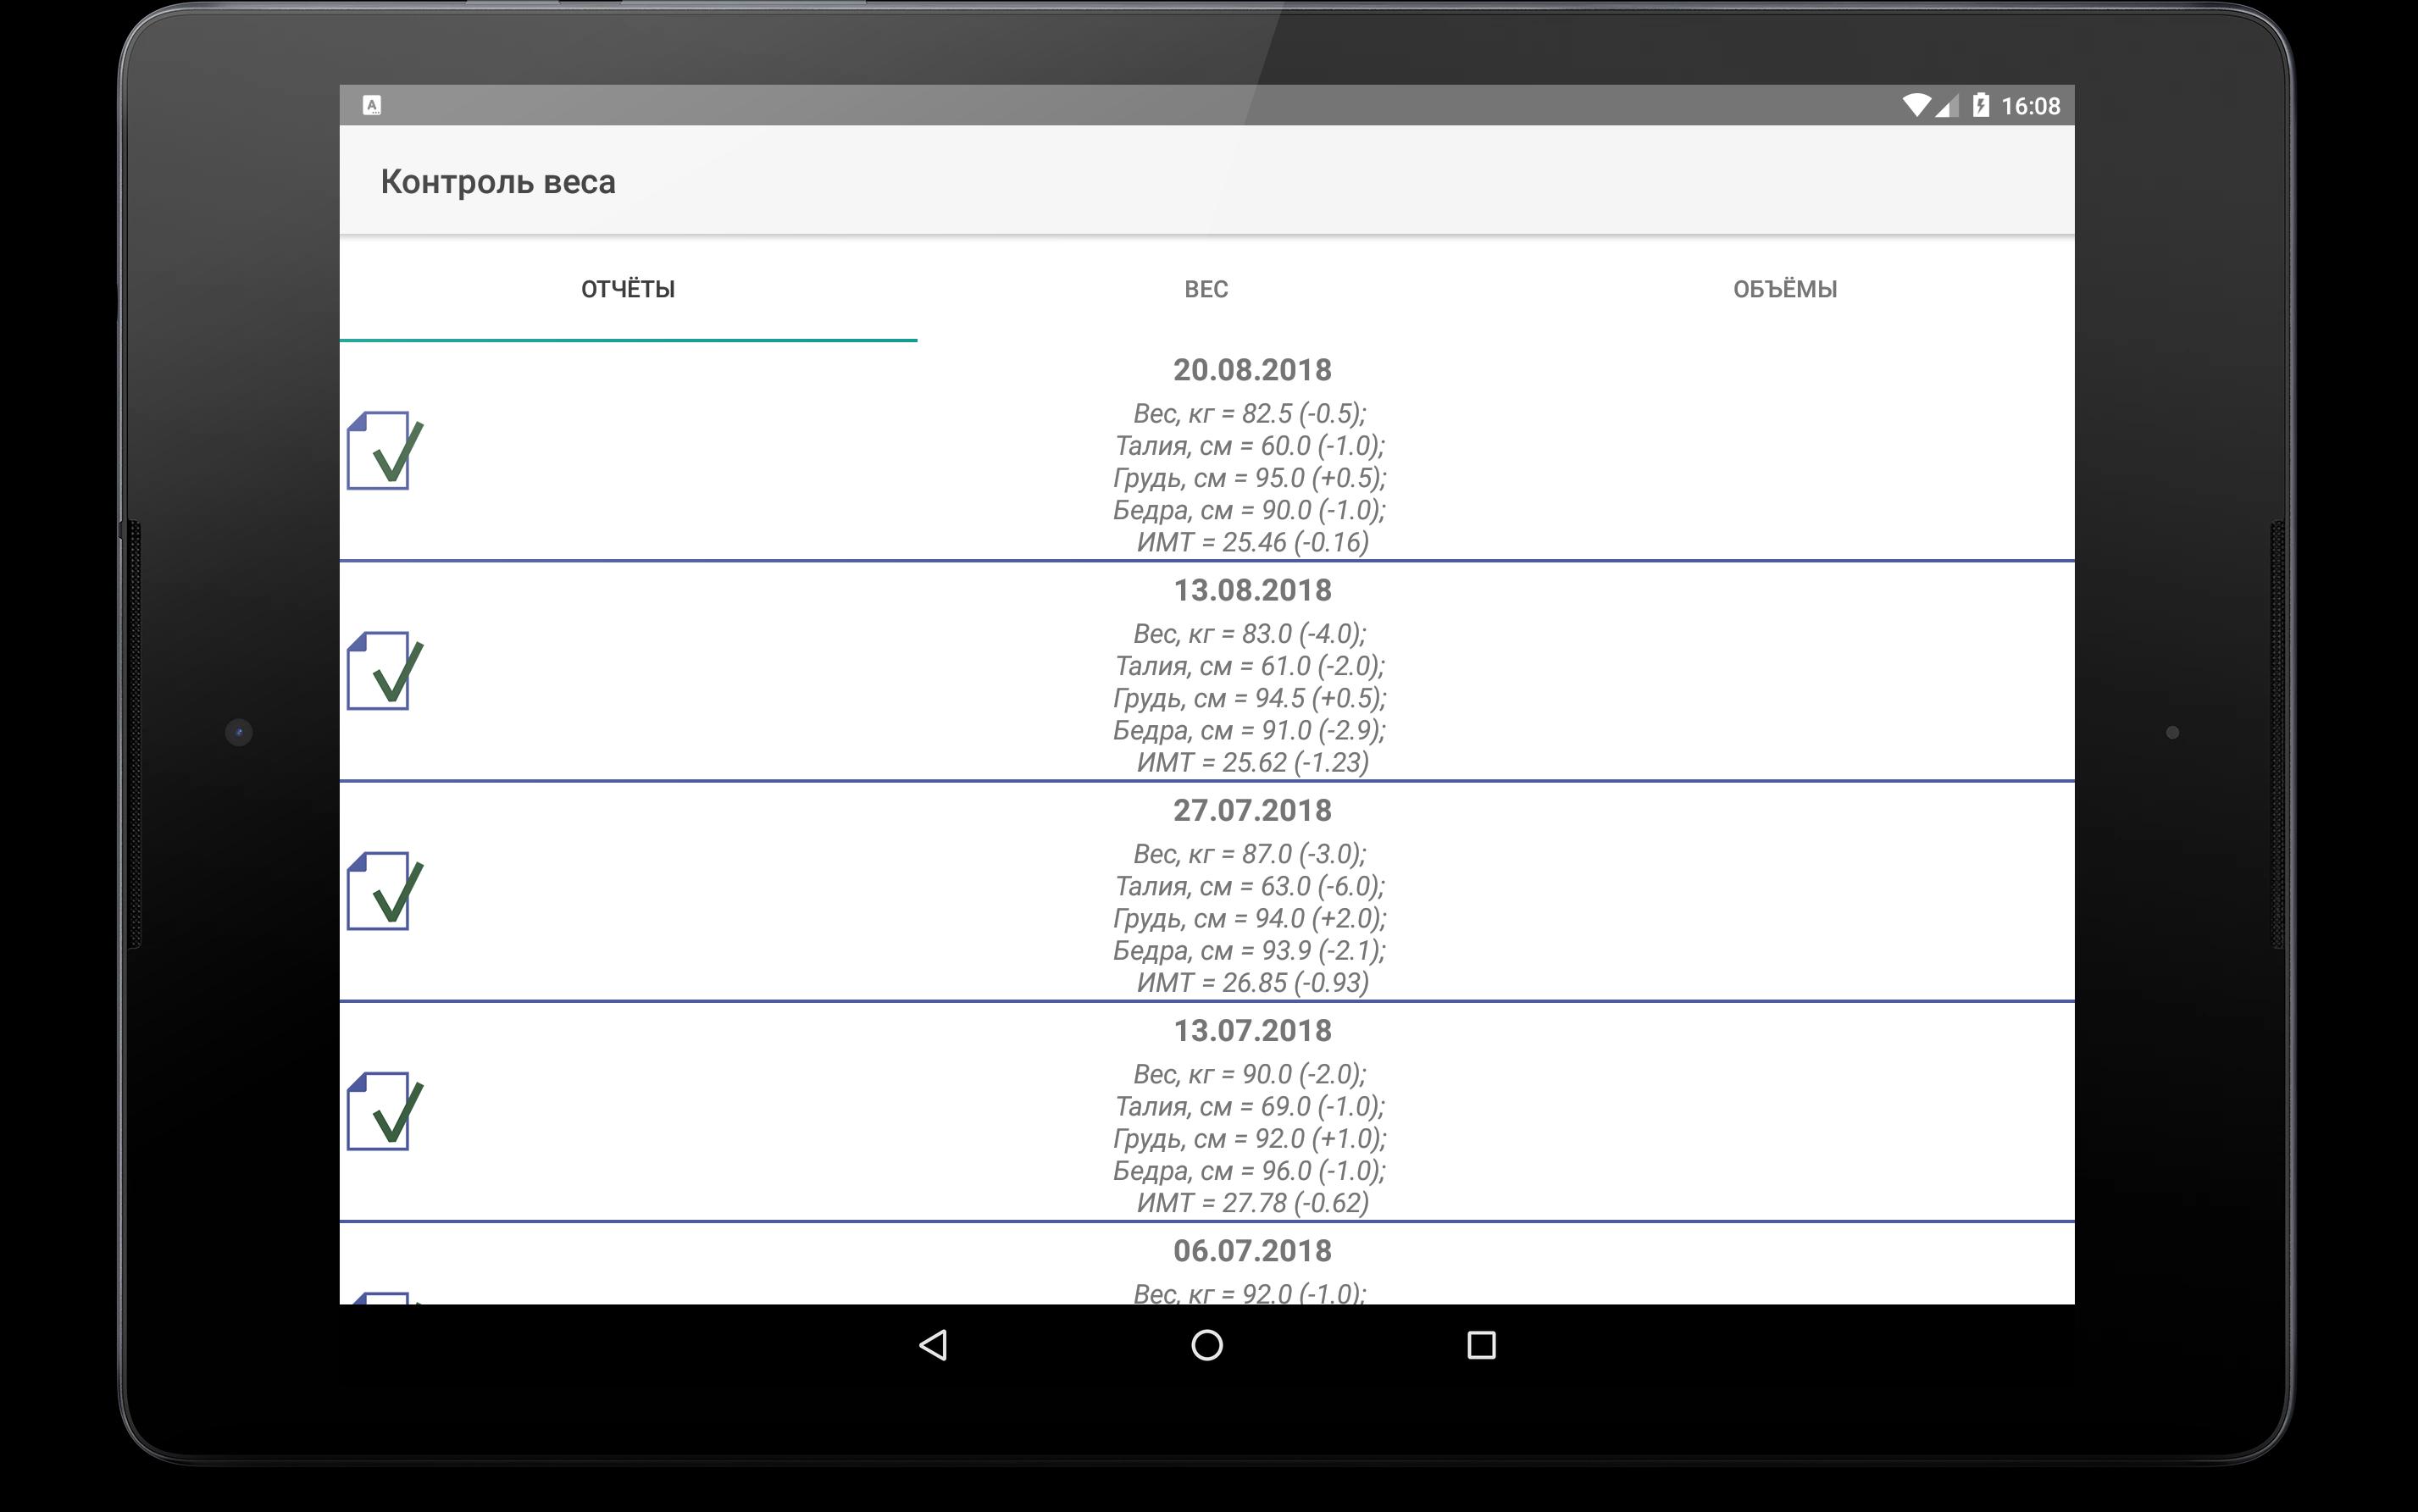The width and height of the screenshot is (2418, 1512).
Task: Select the 27.07.2018 date heading
Action: (x=1252, y=810)
